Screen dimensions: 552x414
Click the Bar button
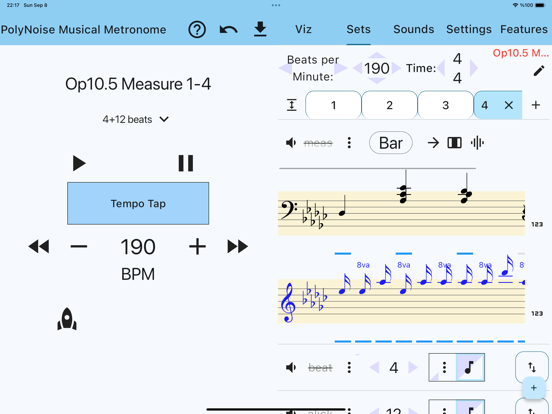391,143
